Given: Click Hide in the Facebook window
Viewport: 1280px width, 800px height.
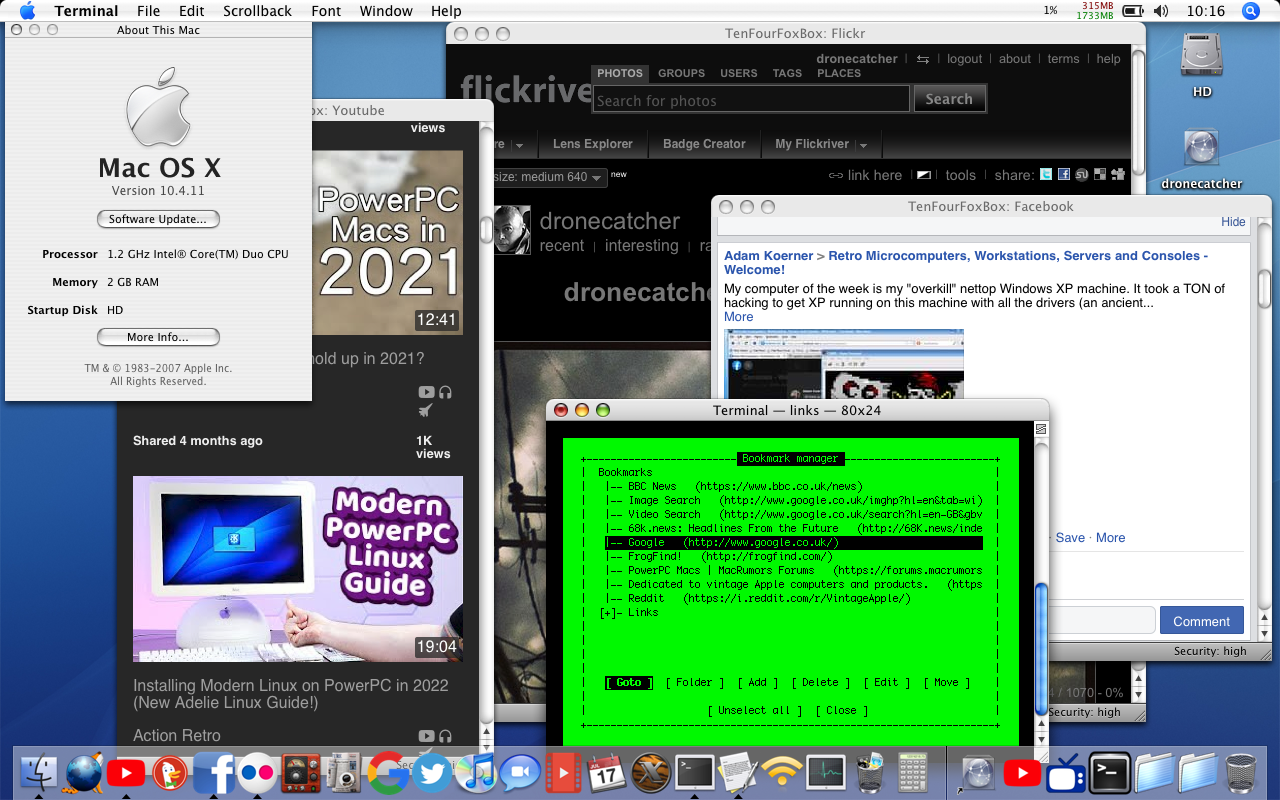Looking at the screenshot, I should point(1233,222).
